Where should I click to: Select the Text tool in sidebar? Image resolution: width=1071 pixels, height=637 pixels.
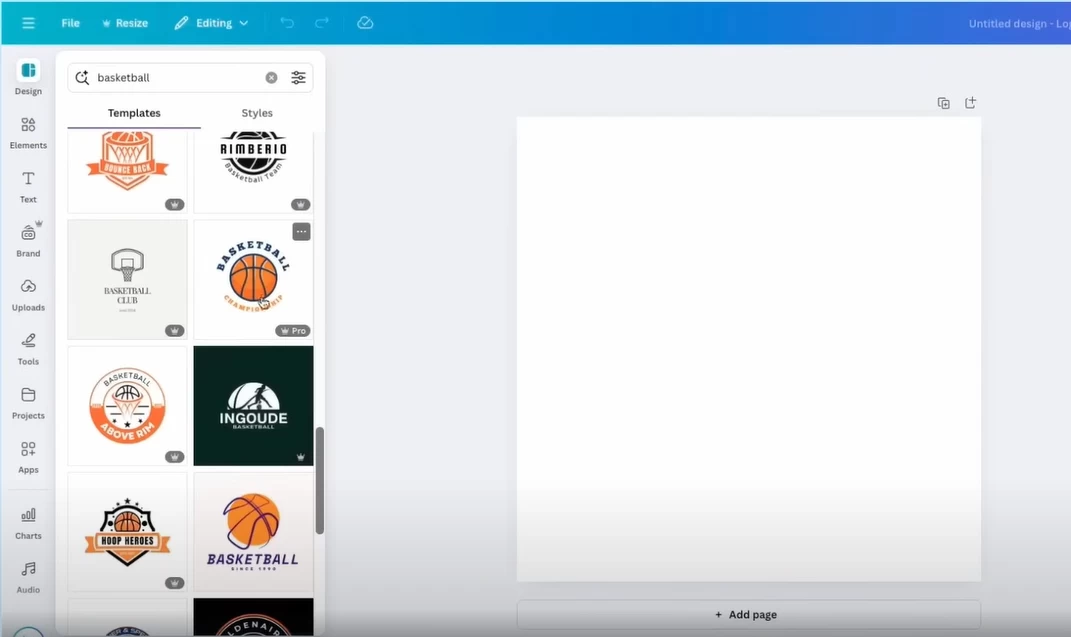tap(28, 185)
